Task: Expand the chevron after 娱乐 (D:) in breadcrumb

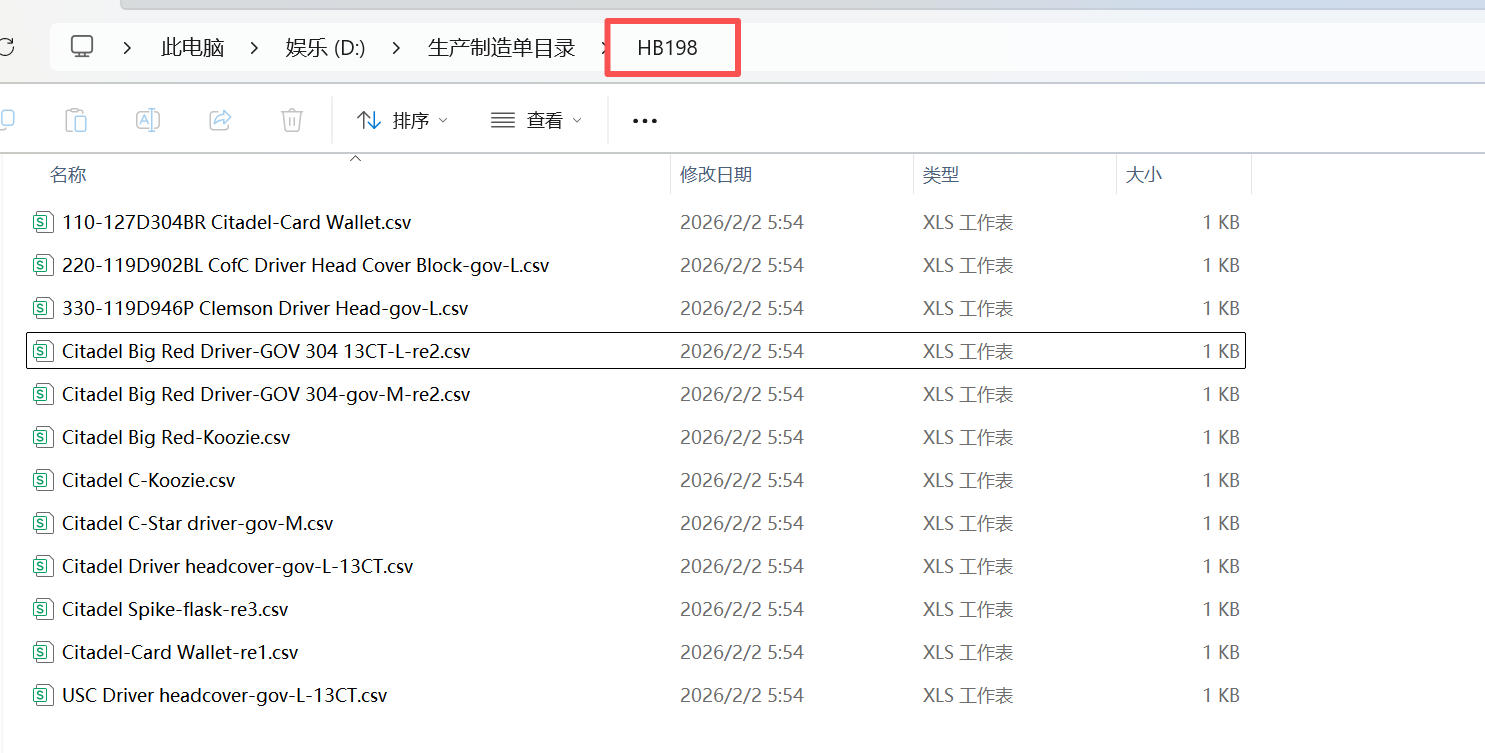Action: [397, 47]
